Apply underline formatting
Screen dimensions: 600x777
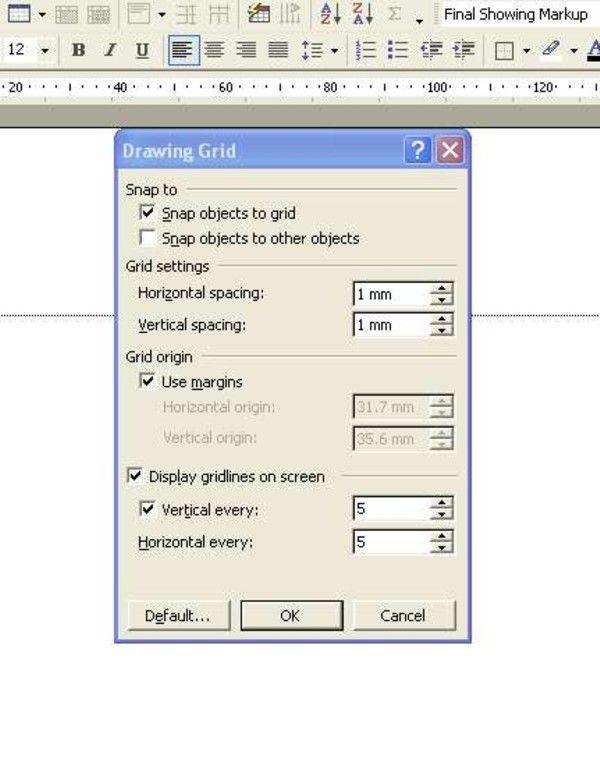[x=141, y=50]
